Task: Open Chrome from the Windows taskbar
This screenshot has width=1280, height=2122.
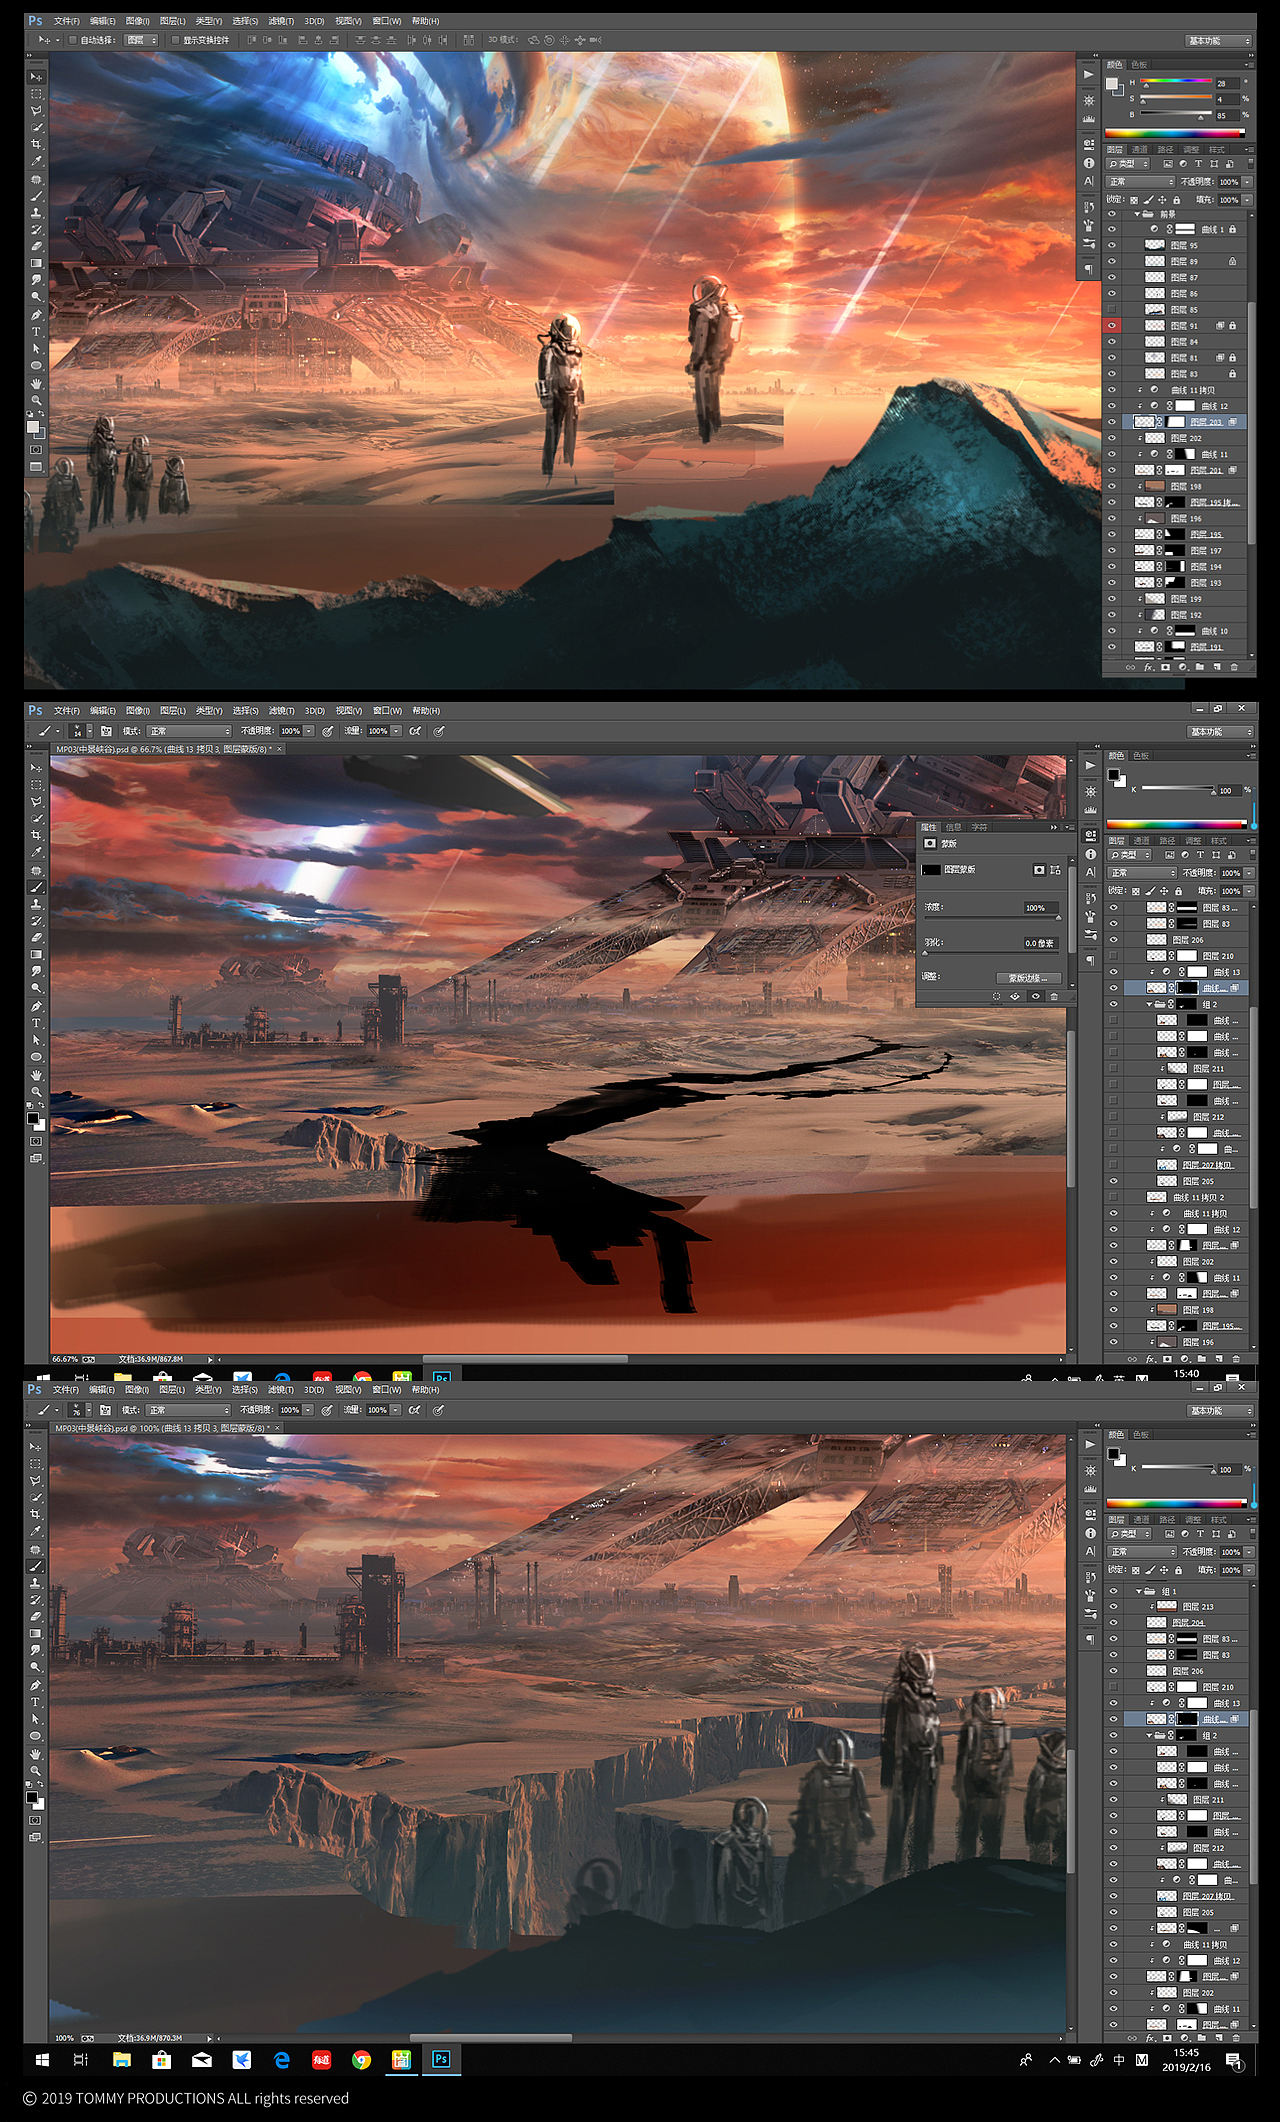Action: click(x=362, y=2060)
